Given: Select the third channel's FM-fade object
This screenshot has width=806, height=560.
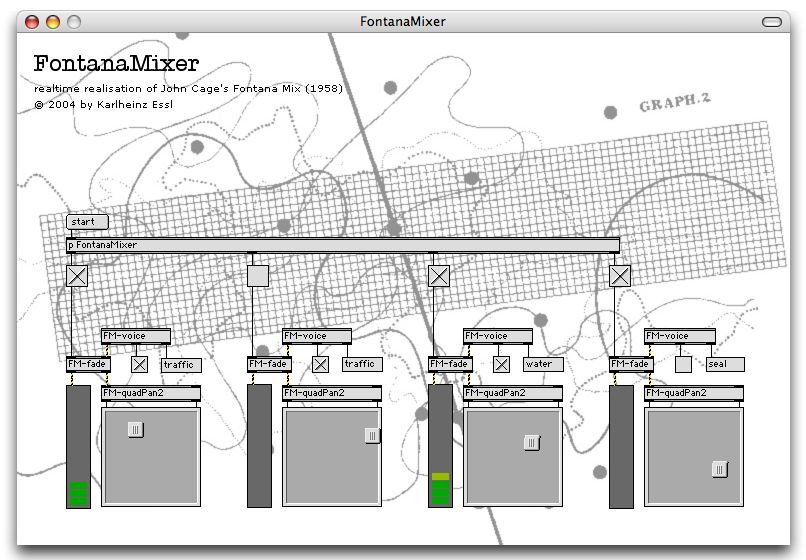Looking at the screenshot, I should (450, 364).
